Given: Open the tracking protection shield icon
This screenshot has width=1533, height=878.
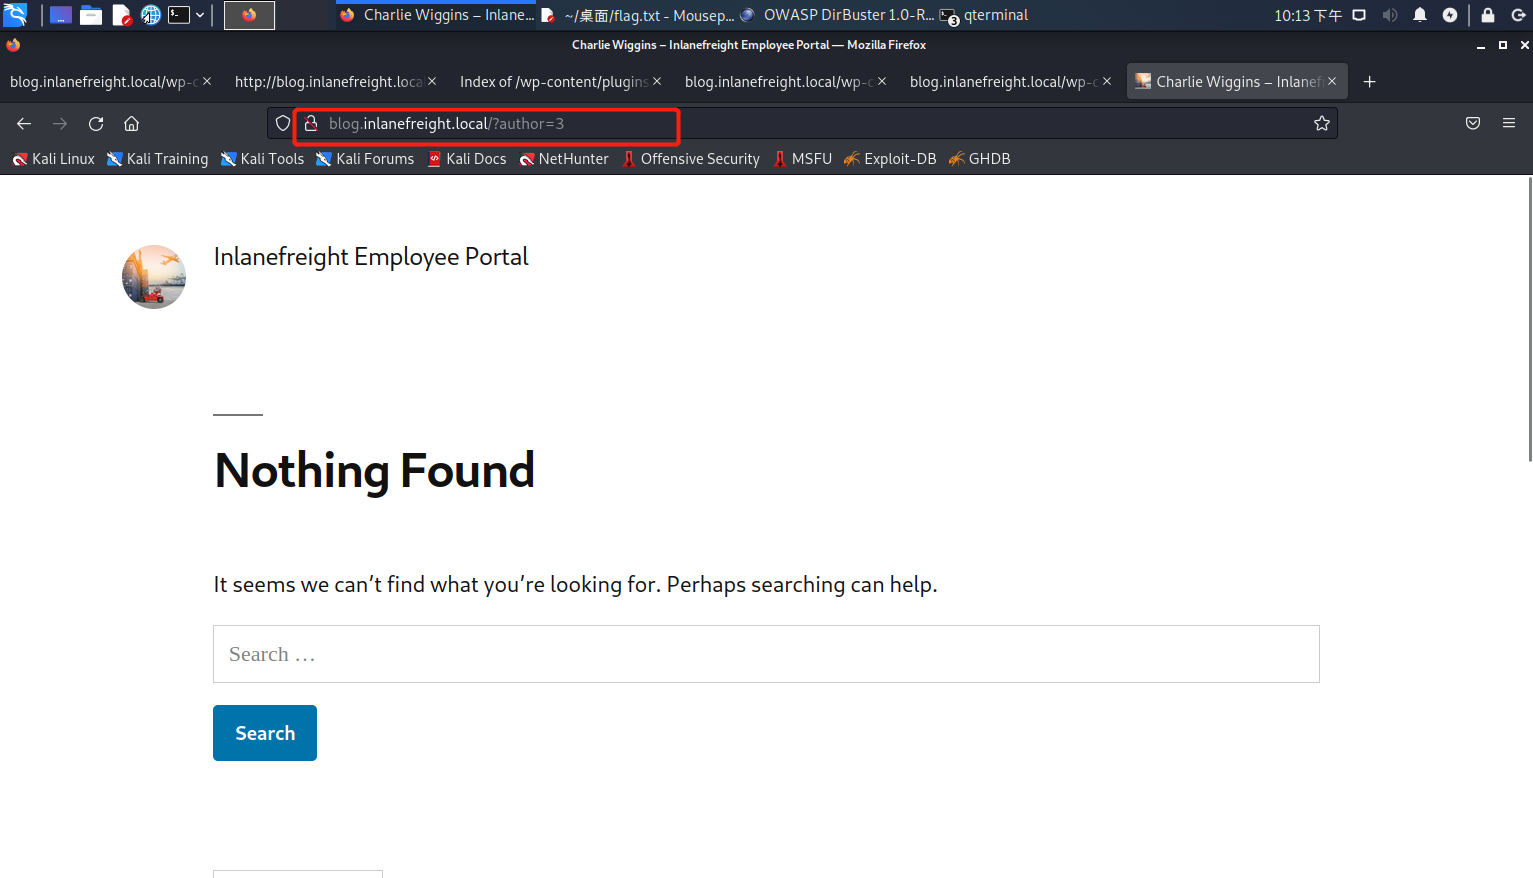Looking at the screenshot, I should click(283, 123).
